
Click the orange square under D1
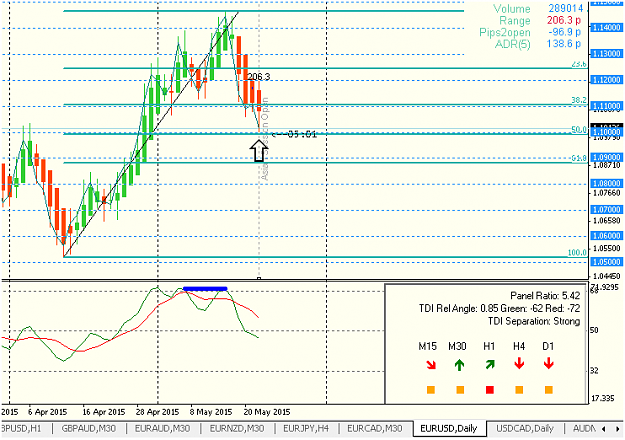(x=549, y=390)
